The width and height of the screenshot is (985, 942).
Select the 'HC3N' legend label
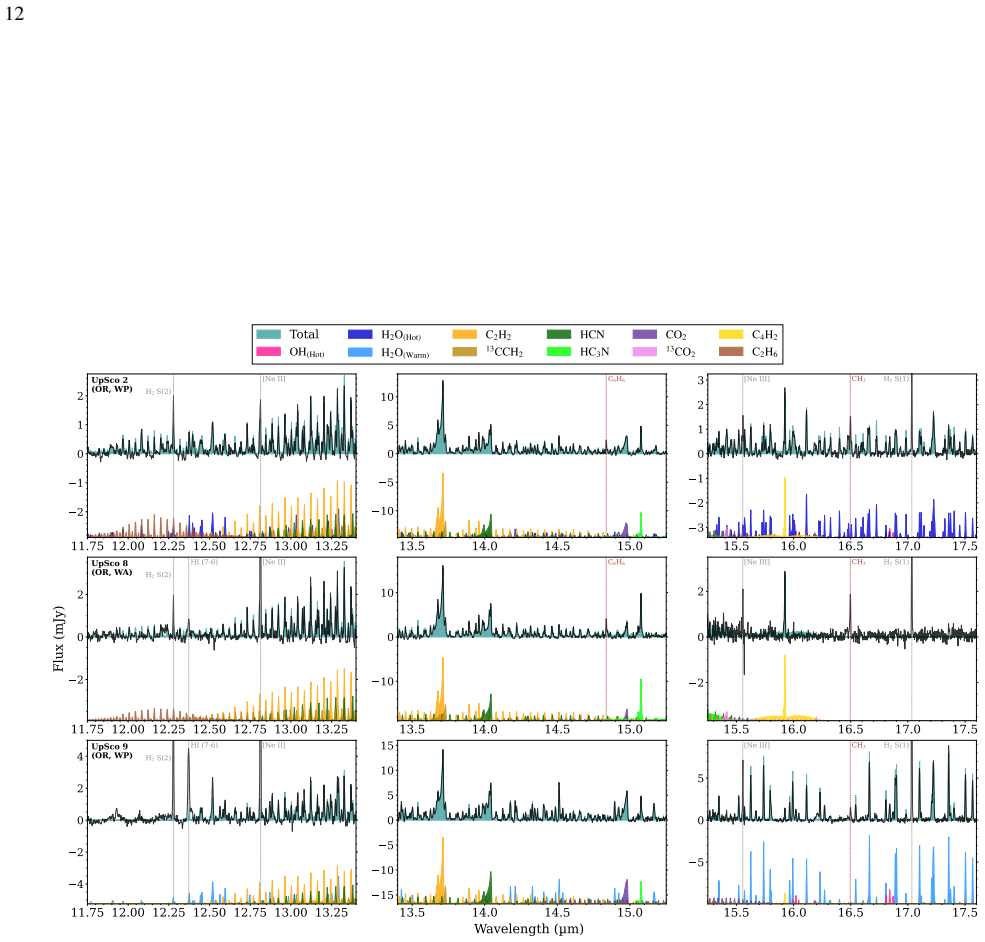pos(594,352)
